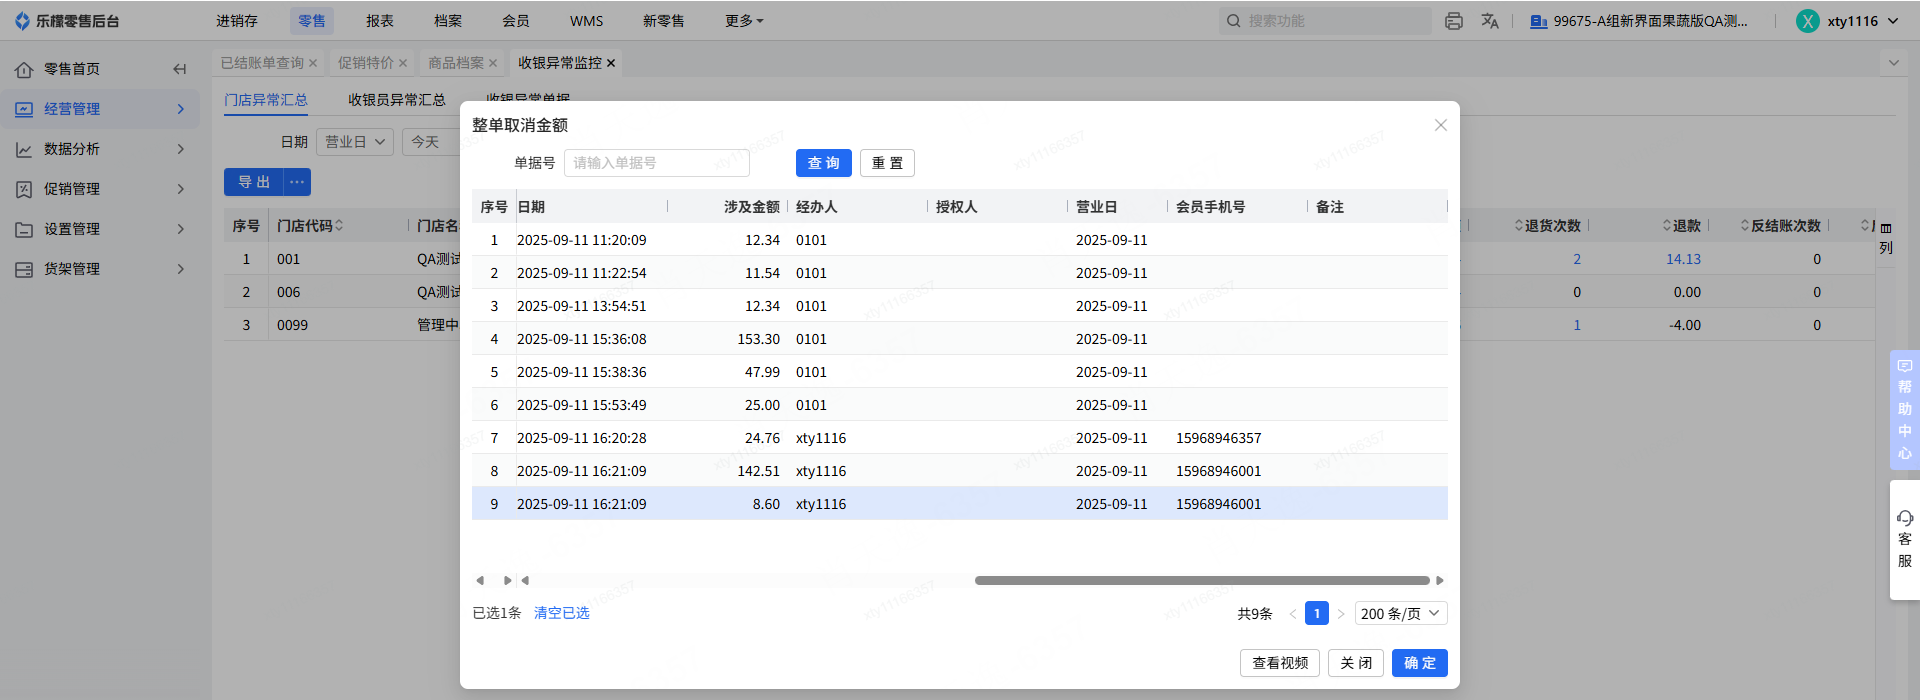
Task: Switch to 门店异常汇总 tab
Action: pos(266,100)
